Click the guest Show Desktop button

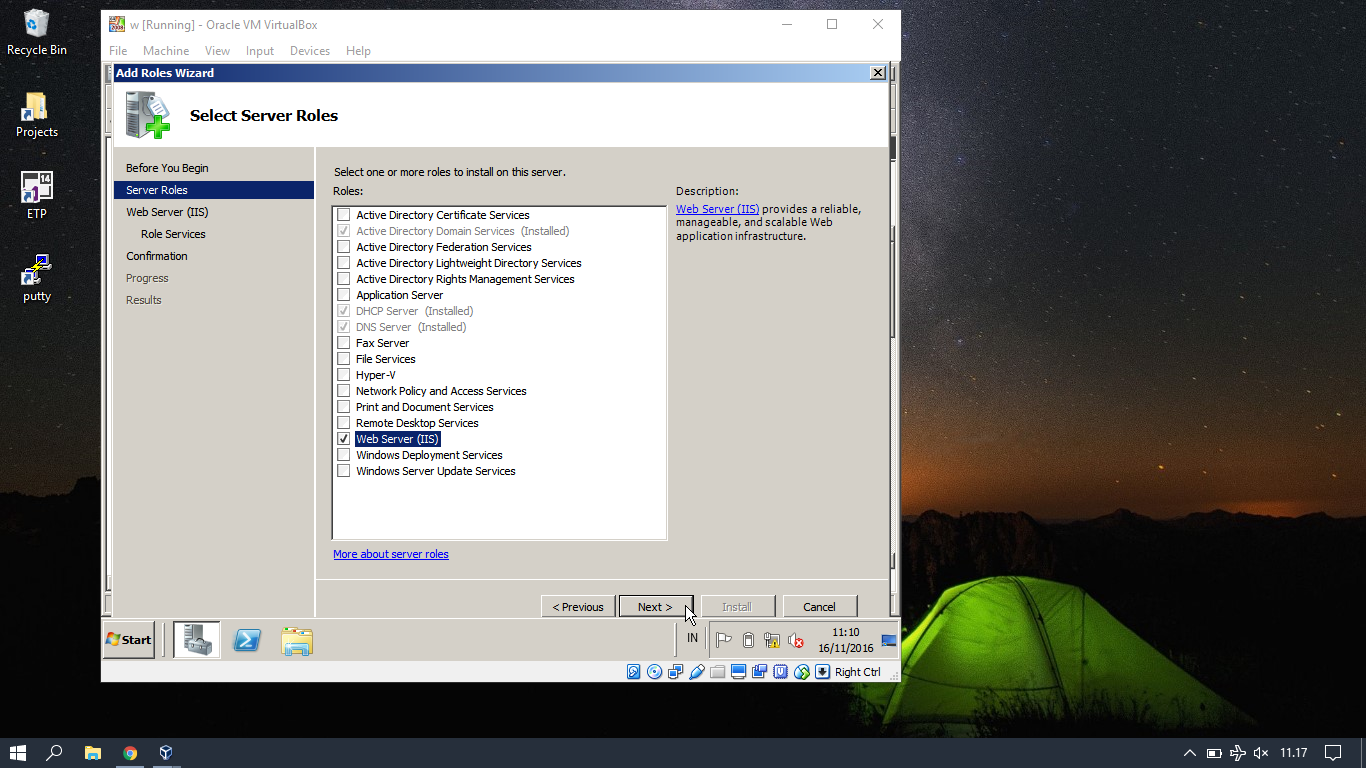pos(889,641)
